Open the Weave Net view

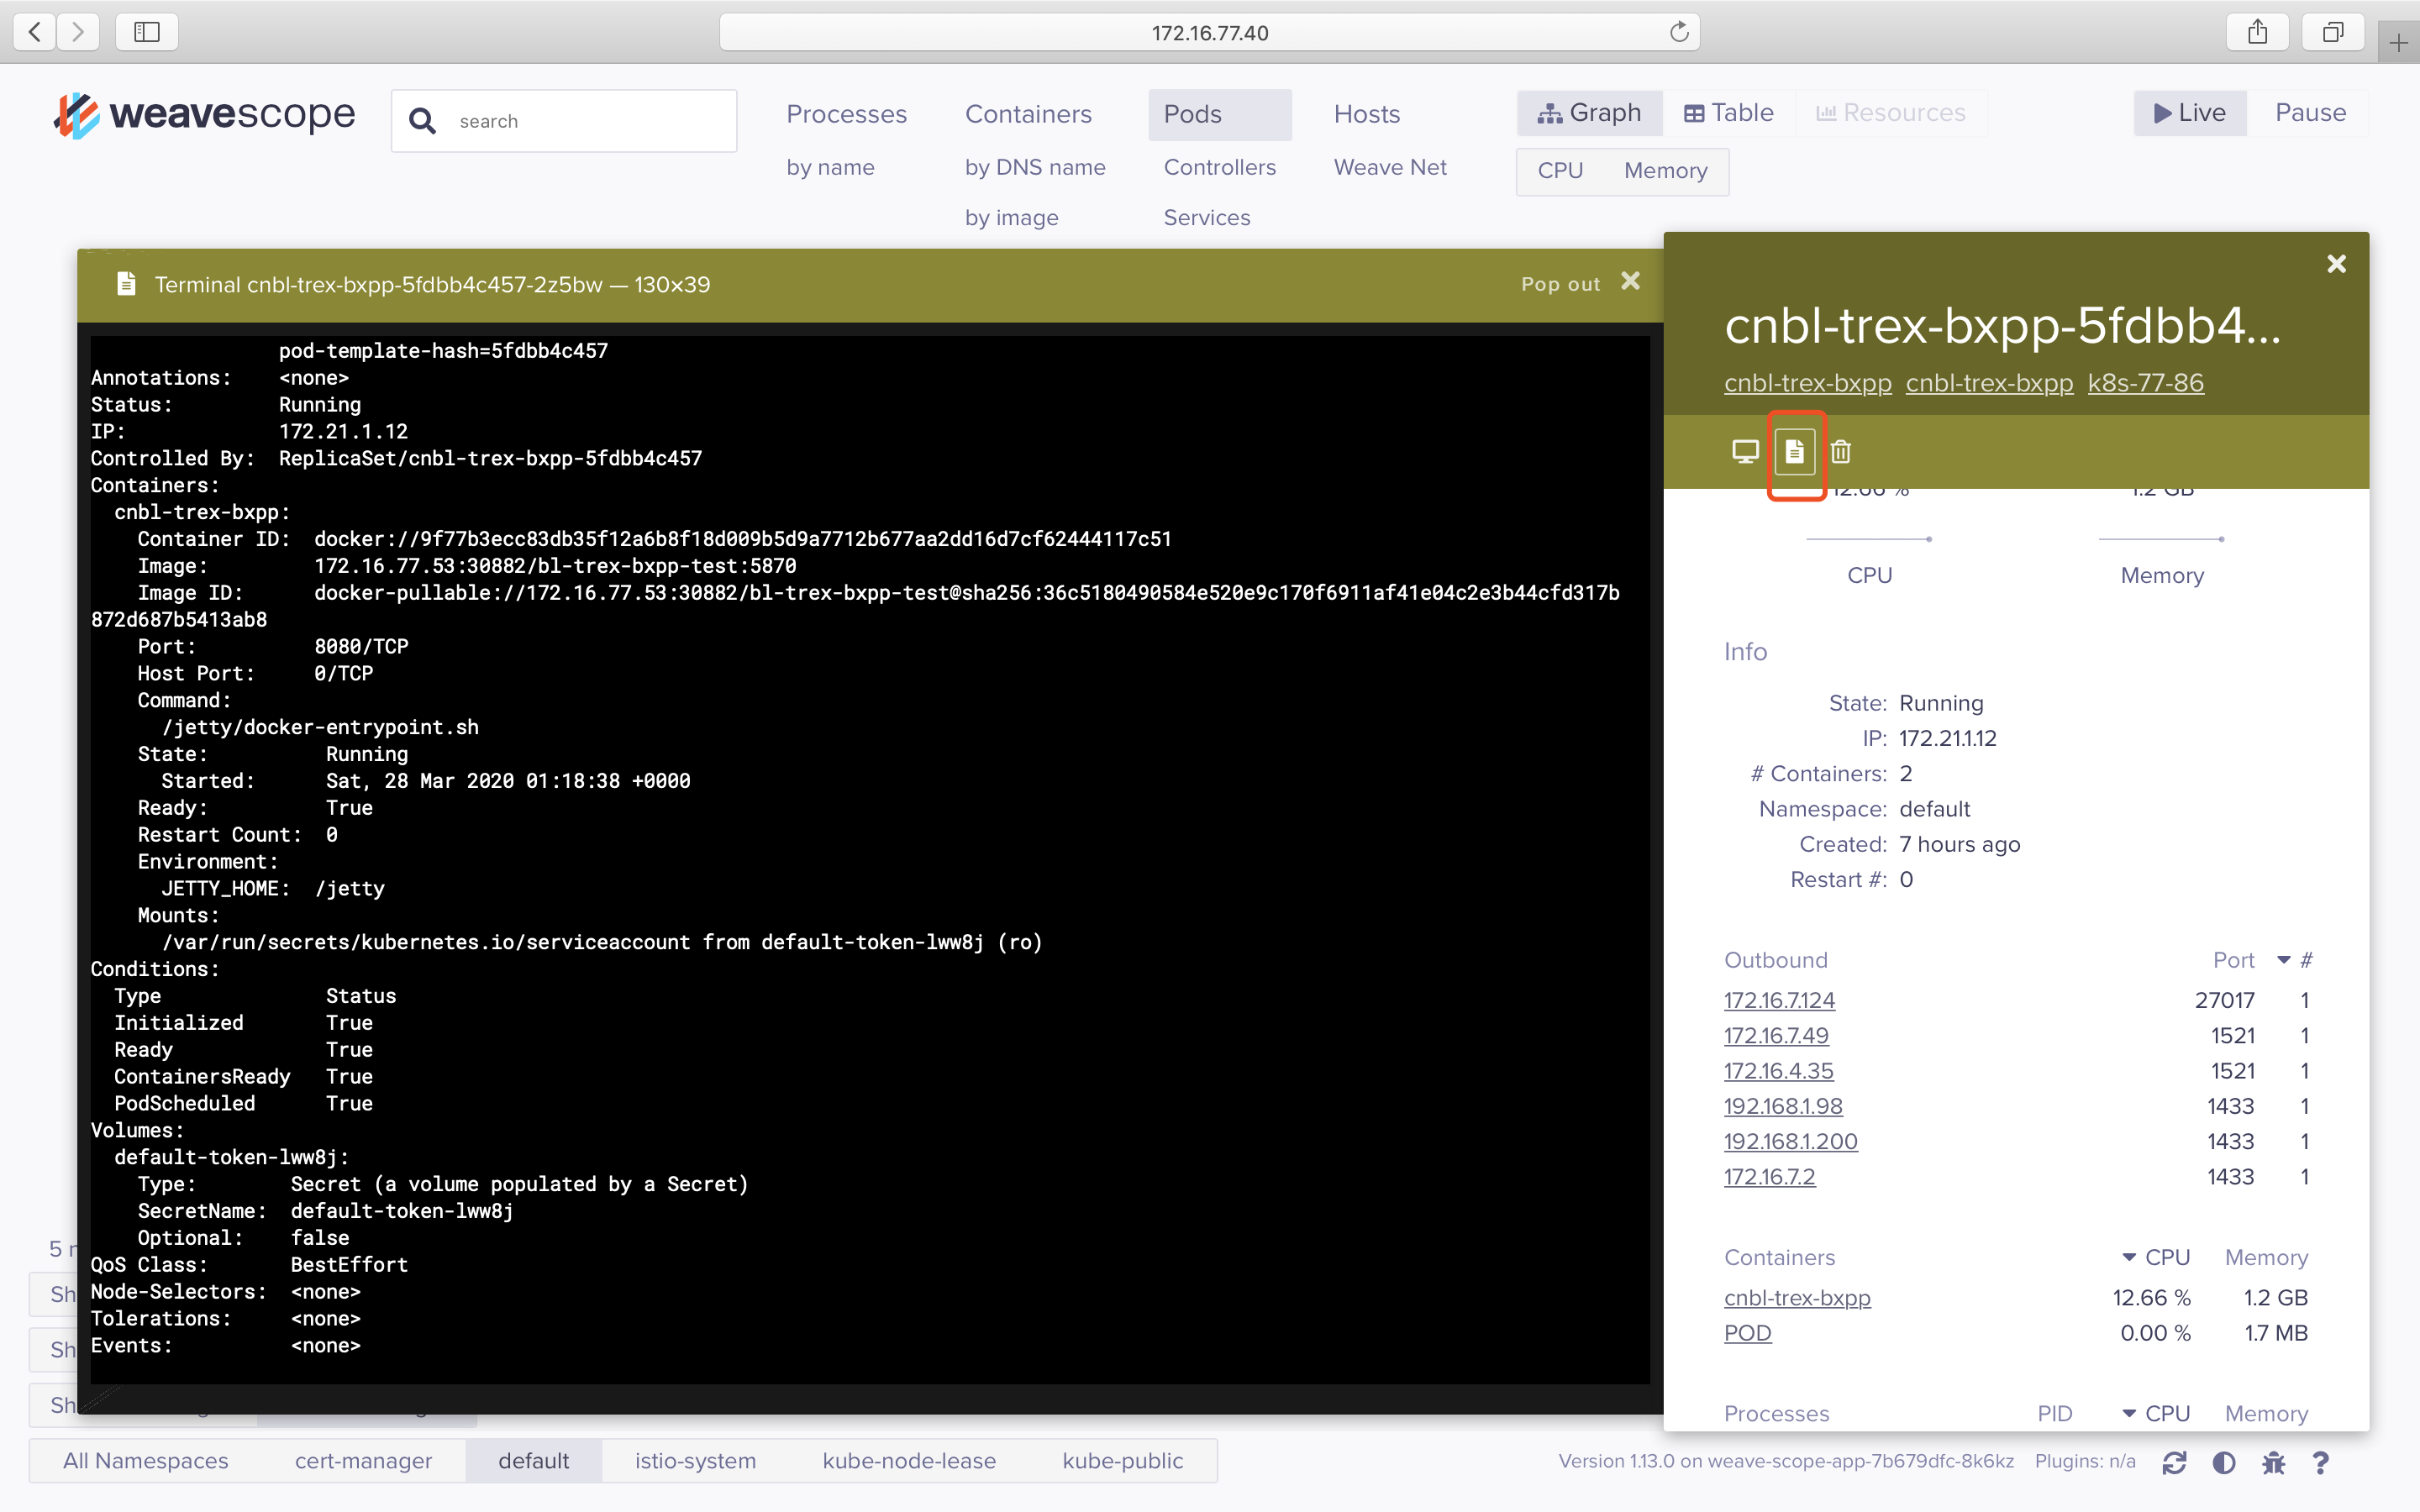pos(1390,167)
